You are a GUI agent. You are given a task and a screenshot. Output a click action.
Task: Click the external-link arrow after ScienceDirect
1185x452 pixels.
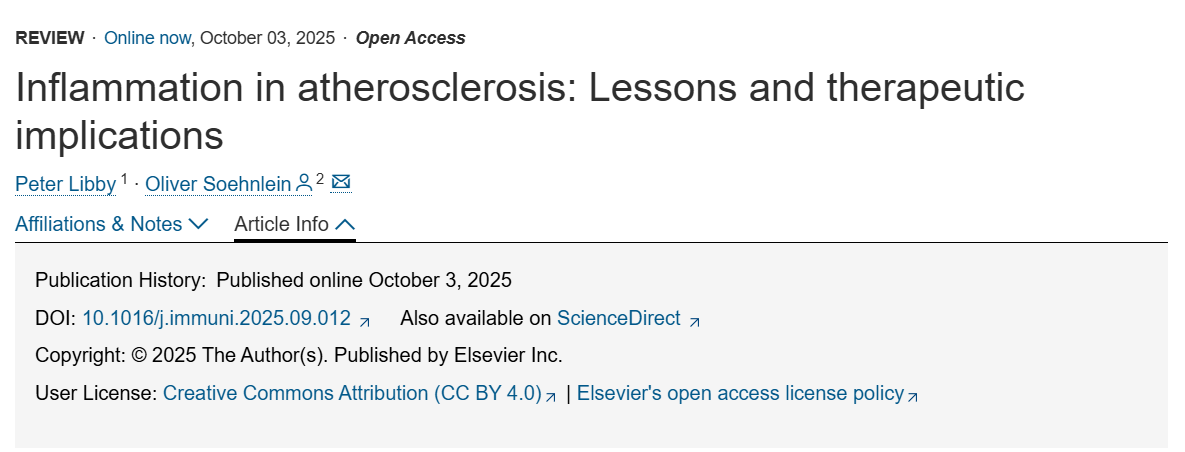point(695,321)
